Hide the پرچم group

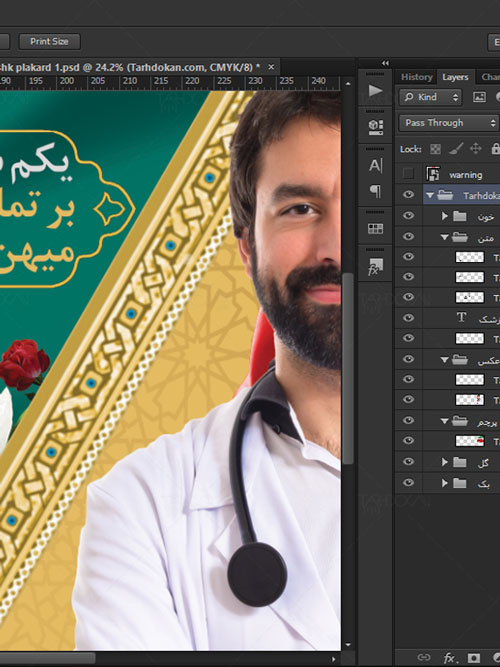[409, 420]
